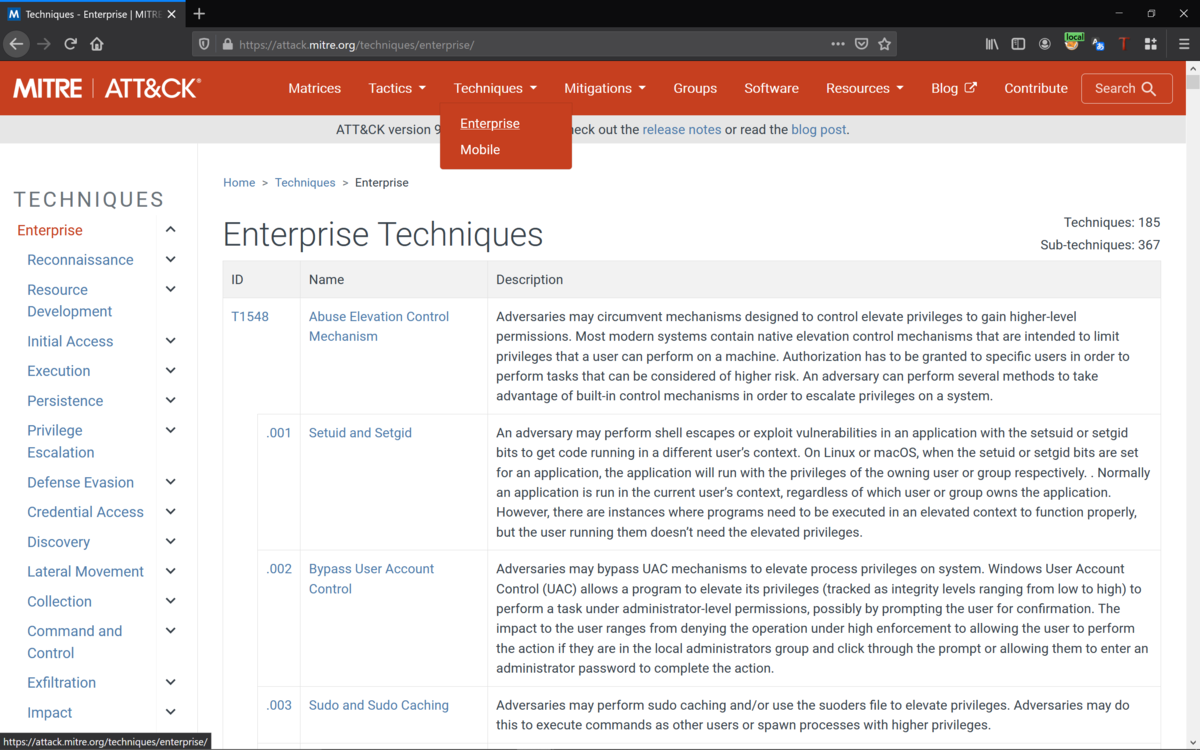Open Bypass User Account Control sub-technique
Image resolution: width=1200 pixels, height=750 pixels.
point(371,579)
